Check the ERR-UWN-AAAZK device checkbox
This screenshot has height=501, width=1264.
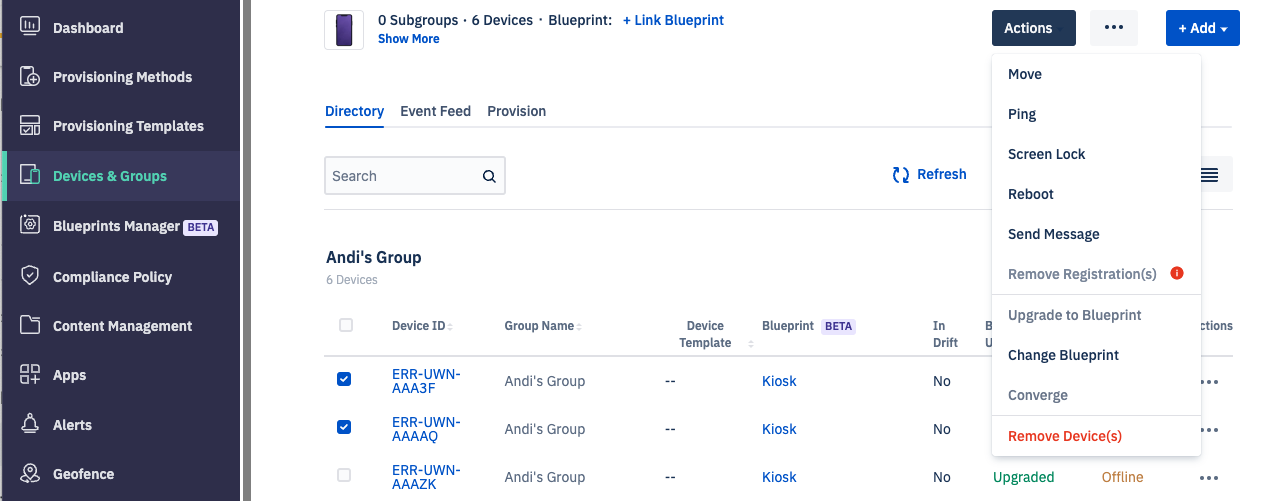(x=344, y=475)
